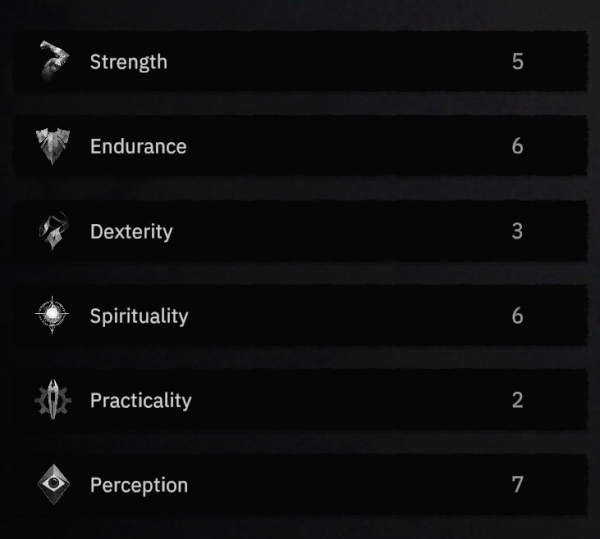Select the Strength attribute label
600x539 pixels.
pos(129,62)
